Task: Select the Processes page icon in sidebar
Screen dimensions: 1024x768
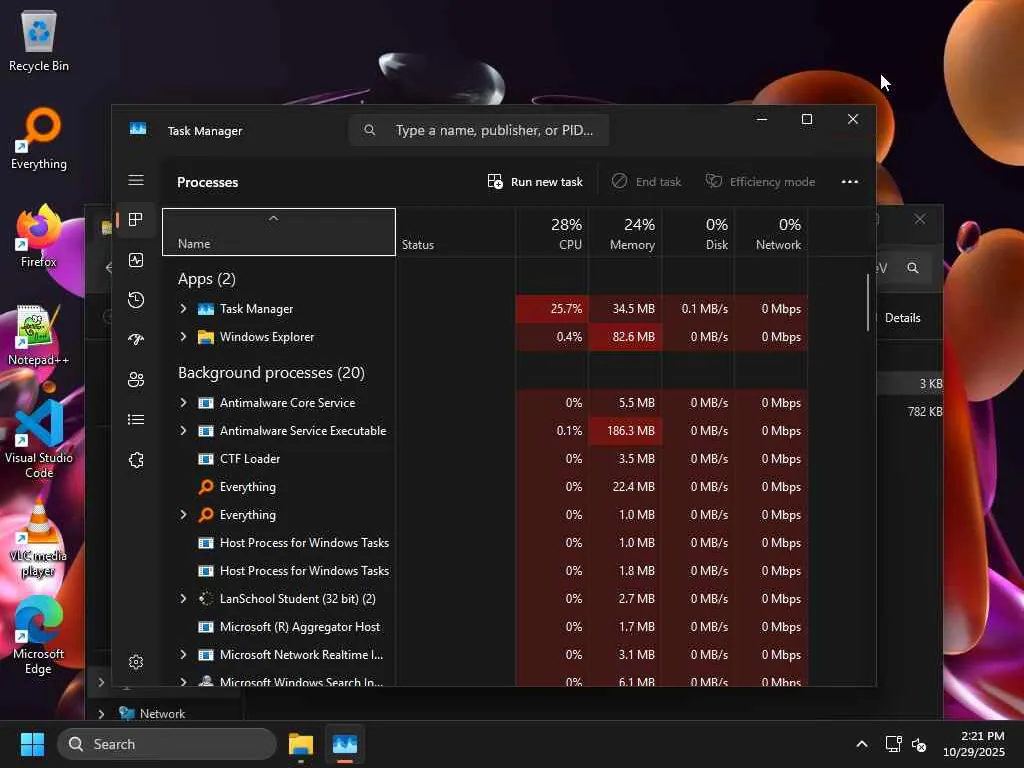Action: tap(136, 219)
